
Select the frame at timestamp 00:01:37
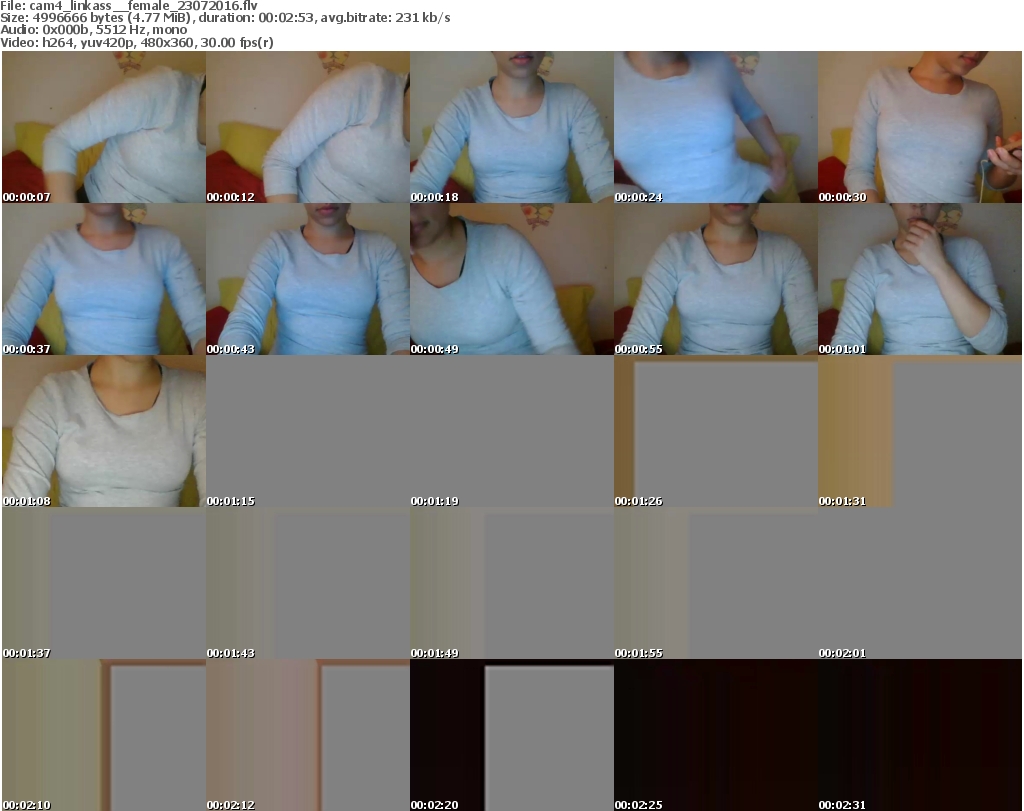click(x=104, y=584)
